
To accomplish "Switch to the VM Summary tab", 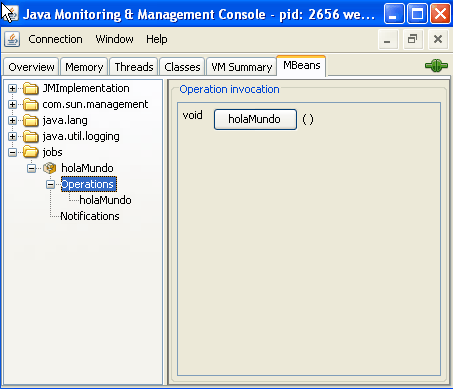I will point(242,67).
